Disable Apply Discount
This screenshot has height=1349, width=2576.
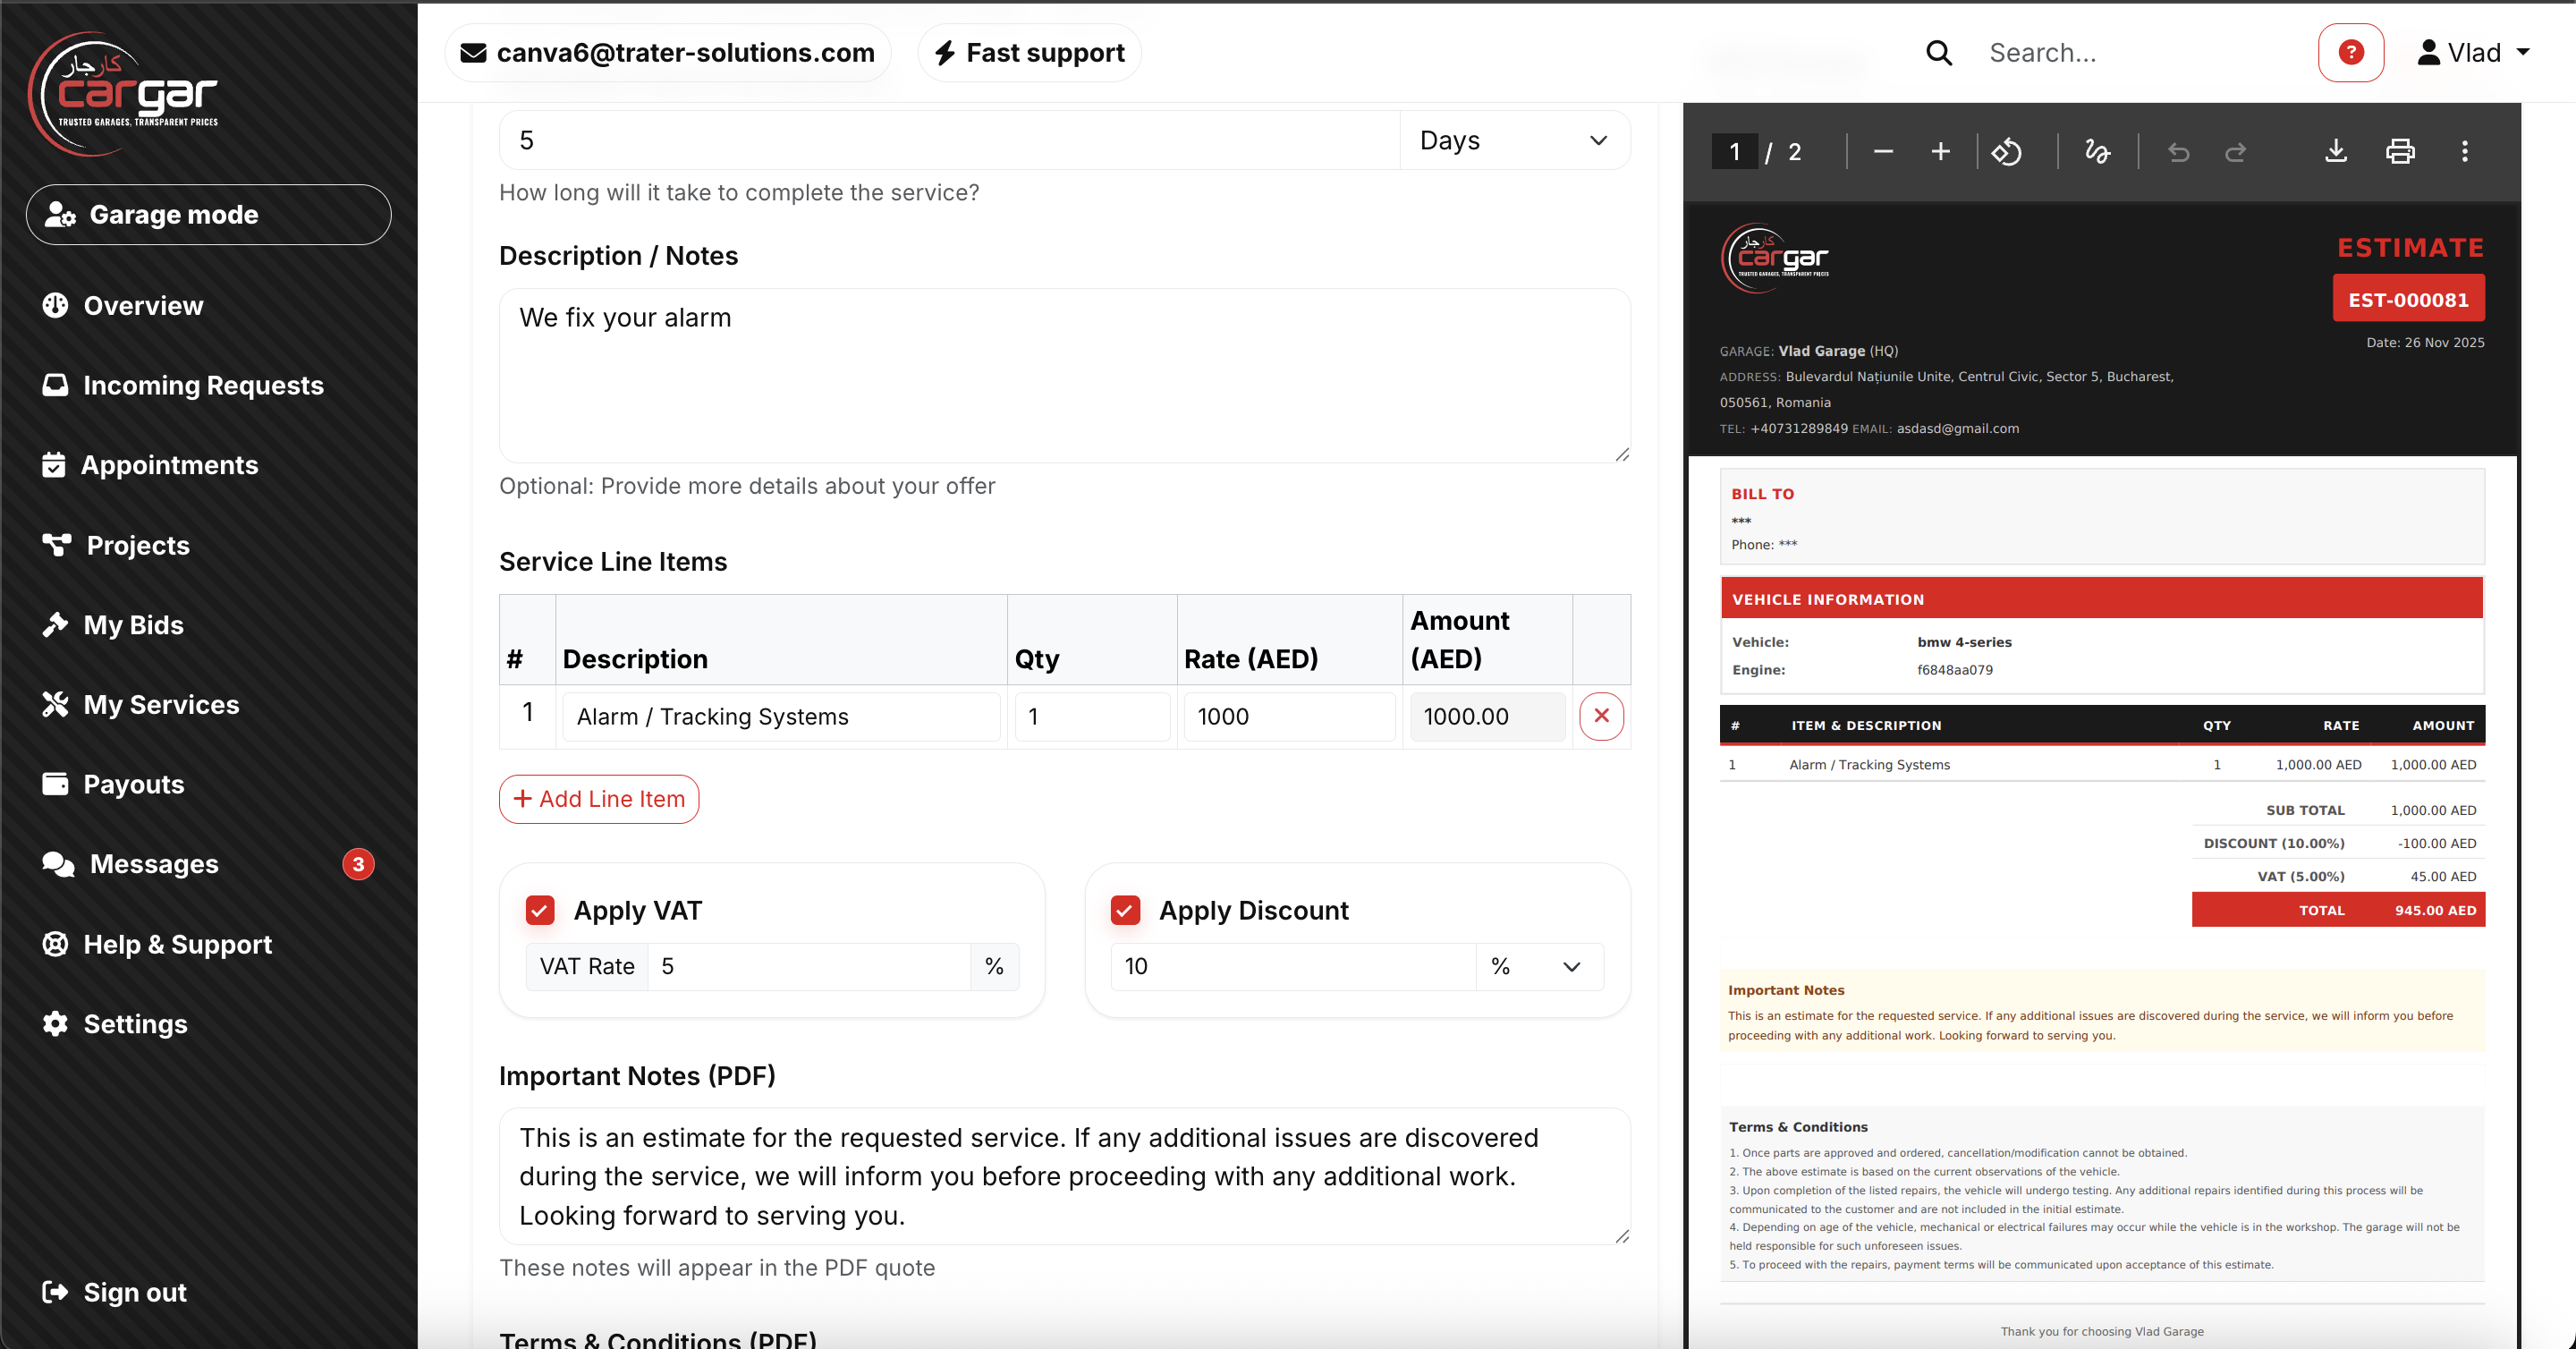(1125, 910)
